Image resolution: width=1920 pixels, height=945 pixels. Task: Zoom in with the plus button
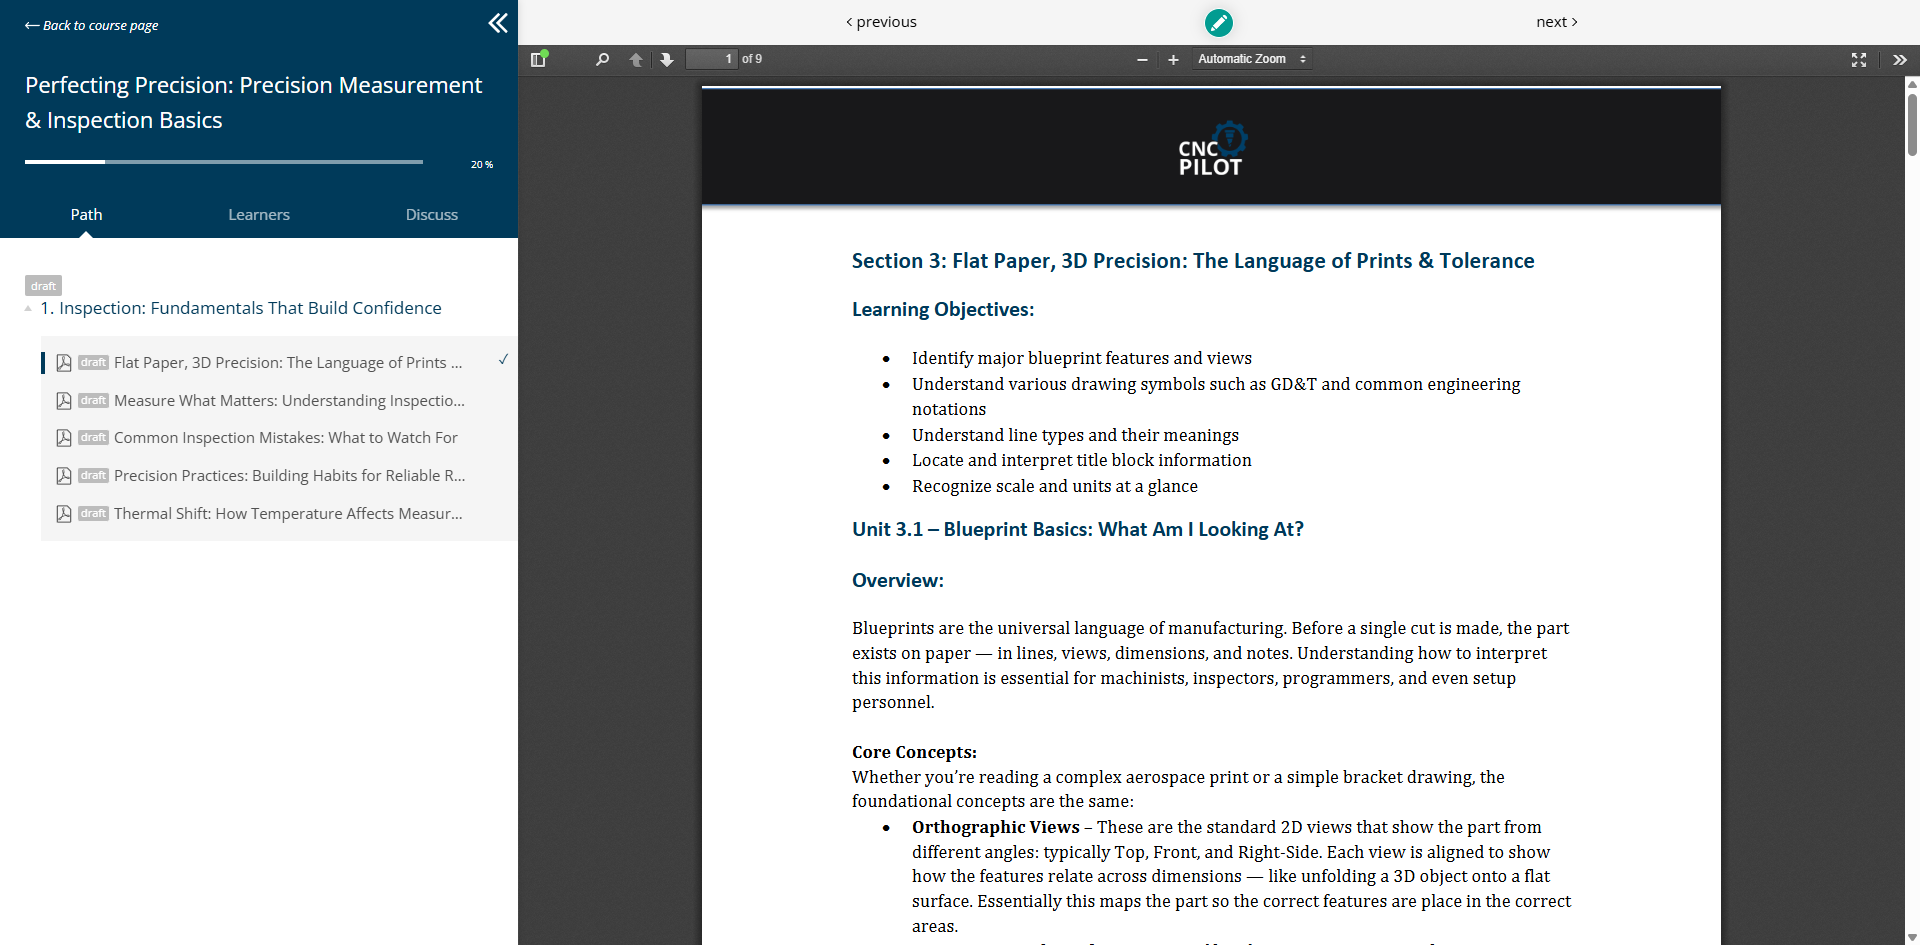[1173, 60]
